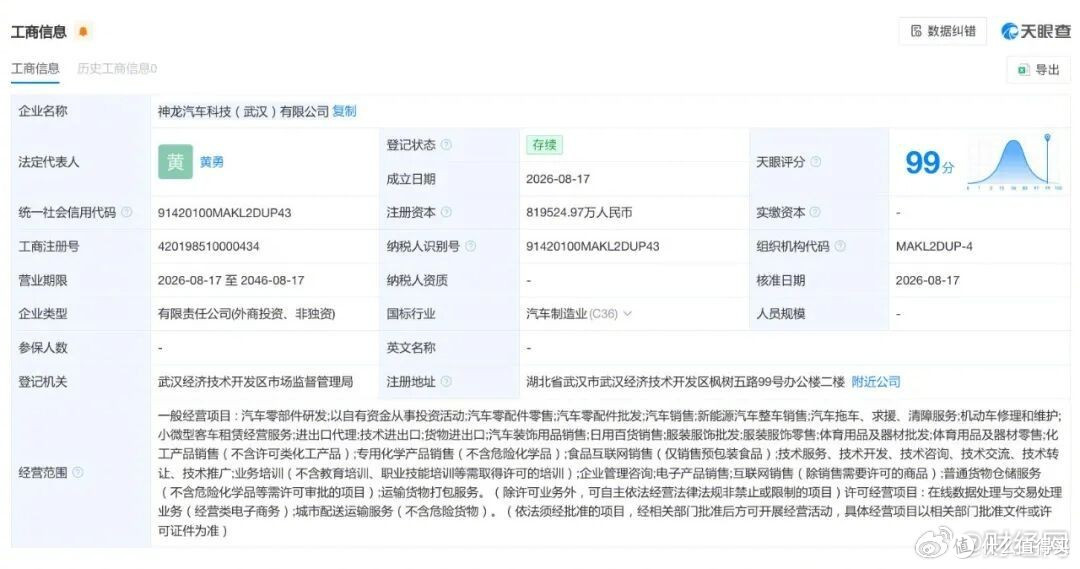Select organization code MAKL2DUP-4
This screenshot has height=569, width=1080.
pyautogui.click(x=934, y=247)
